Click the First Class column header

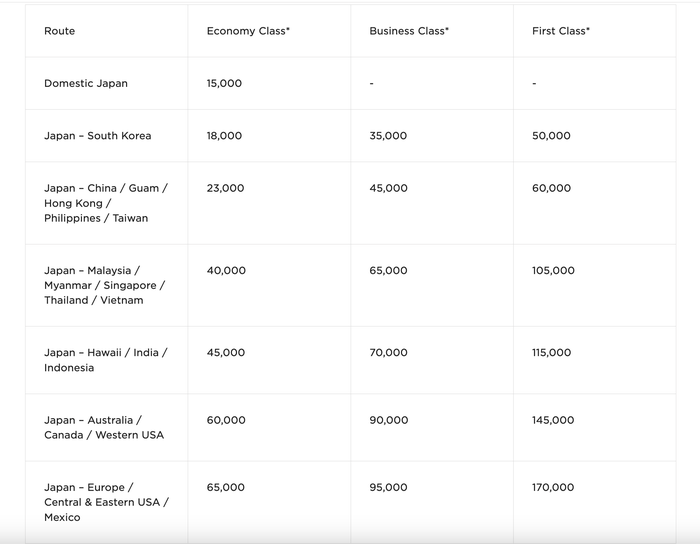[561, 31]
